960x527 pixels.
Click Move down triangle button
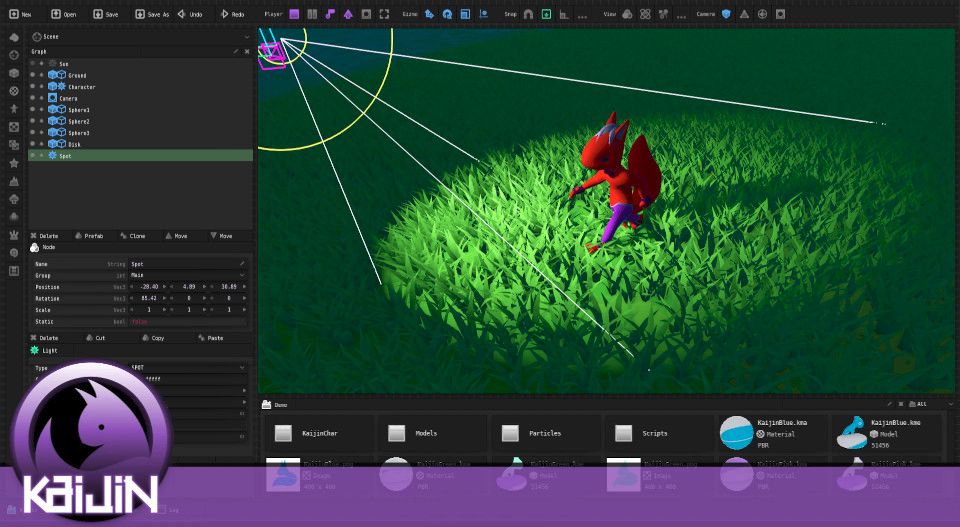pyautogui.click(x=222, y=236)
